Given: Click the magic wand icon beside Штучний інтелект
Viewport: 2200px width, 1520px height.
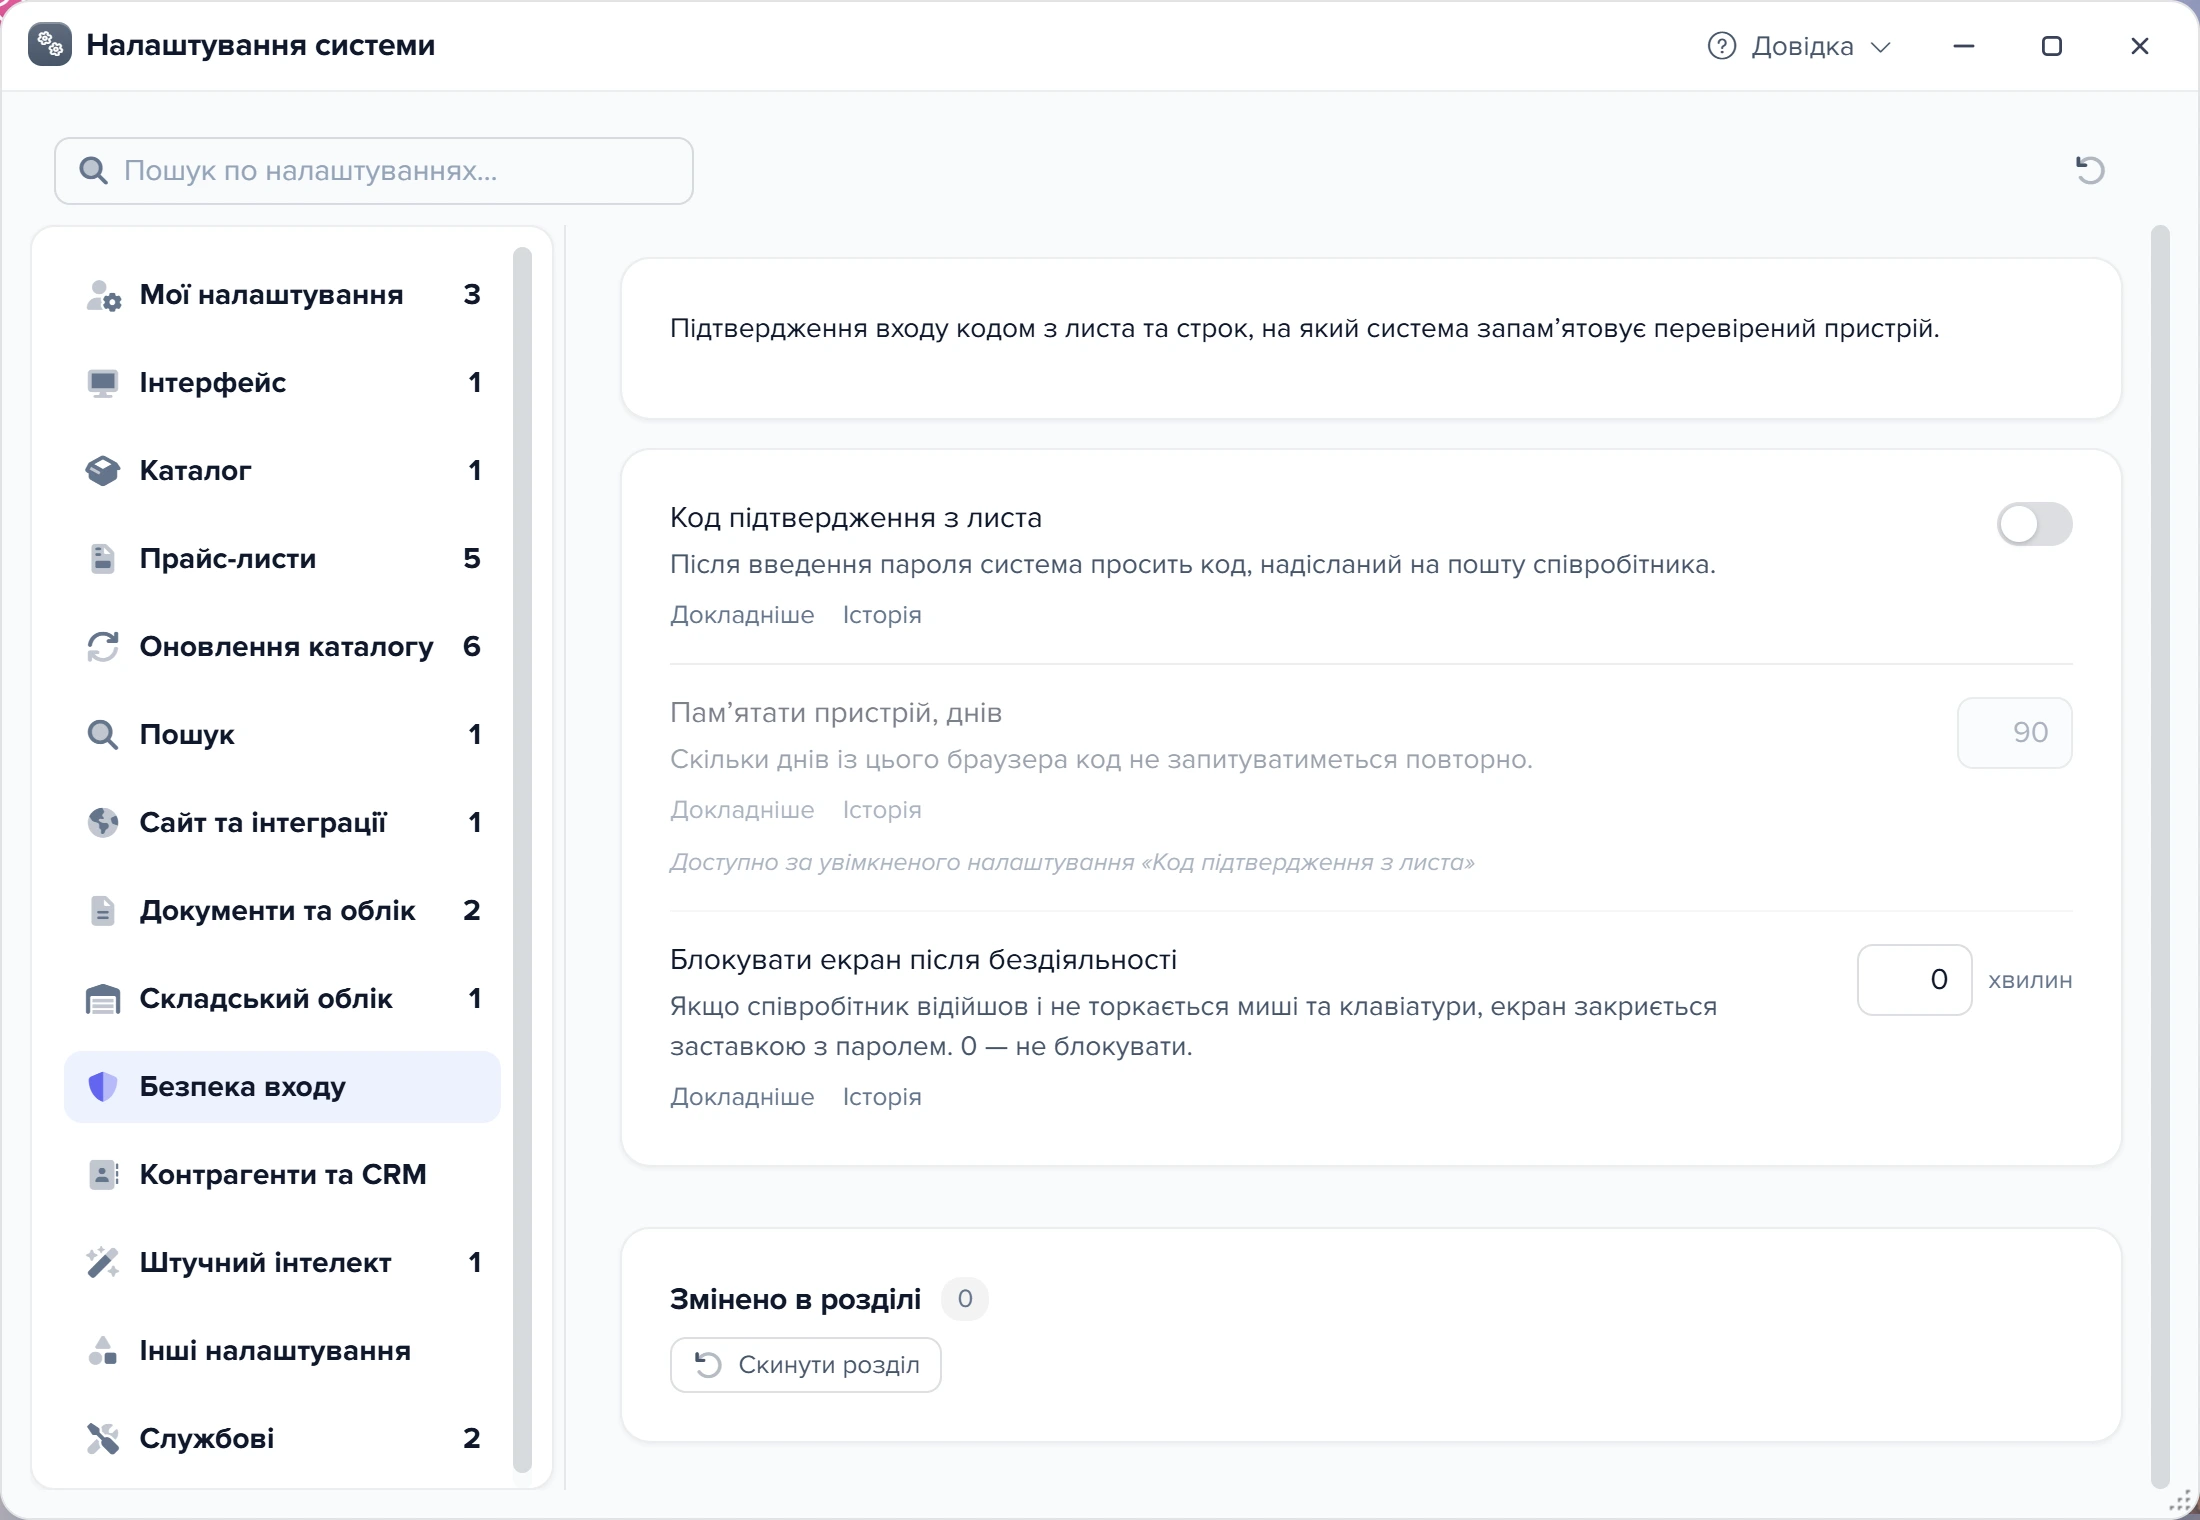Looking at the screenshot, I should point(103,1263).
